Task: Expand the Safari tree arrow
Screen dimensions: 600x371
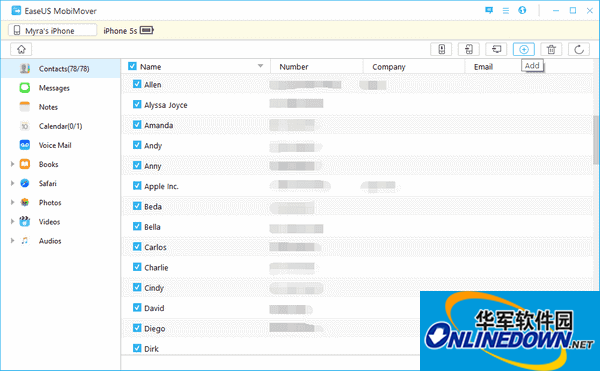Action: pyautogui.click(x=12, y=183)
